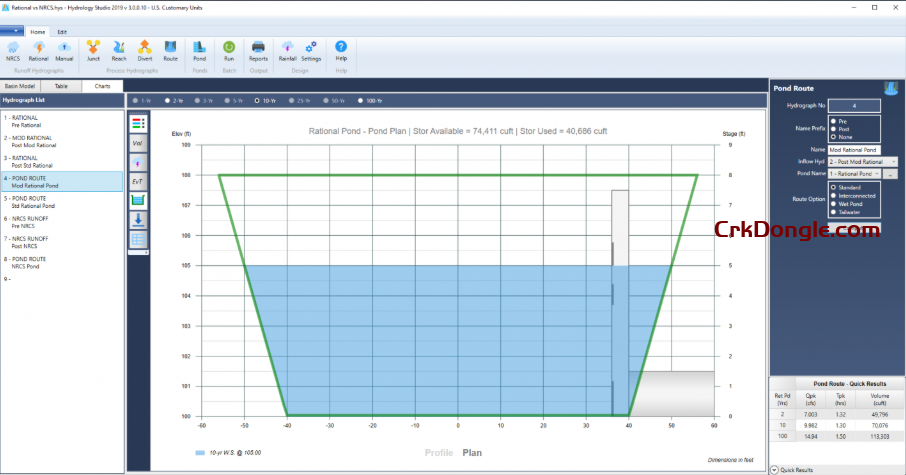Click the Vol chart button
This screenshot has height=475, width=906.
138,143
